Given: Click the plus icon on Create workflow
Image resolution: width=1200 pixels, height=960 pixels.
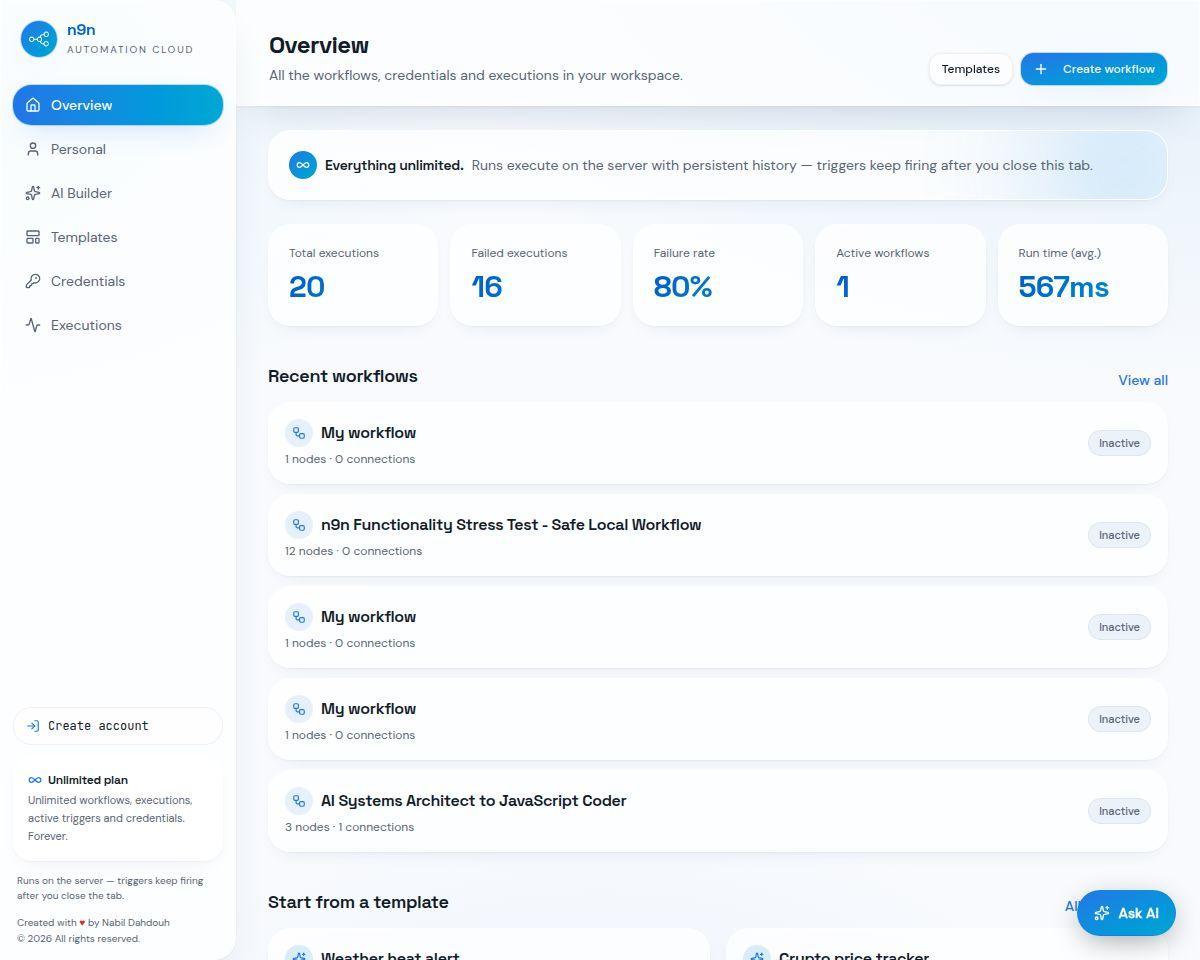Looking at the screenshot, I should [x=1041, y=69].
